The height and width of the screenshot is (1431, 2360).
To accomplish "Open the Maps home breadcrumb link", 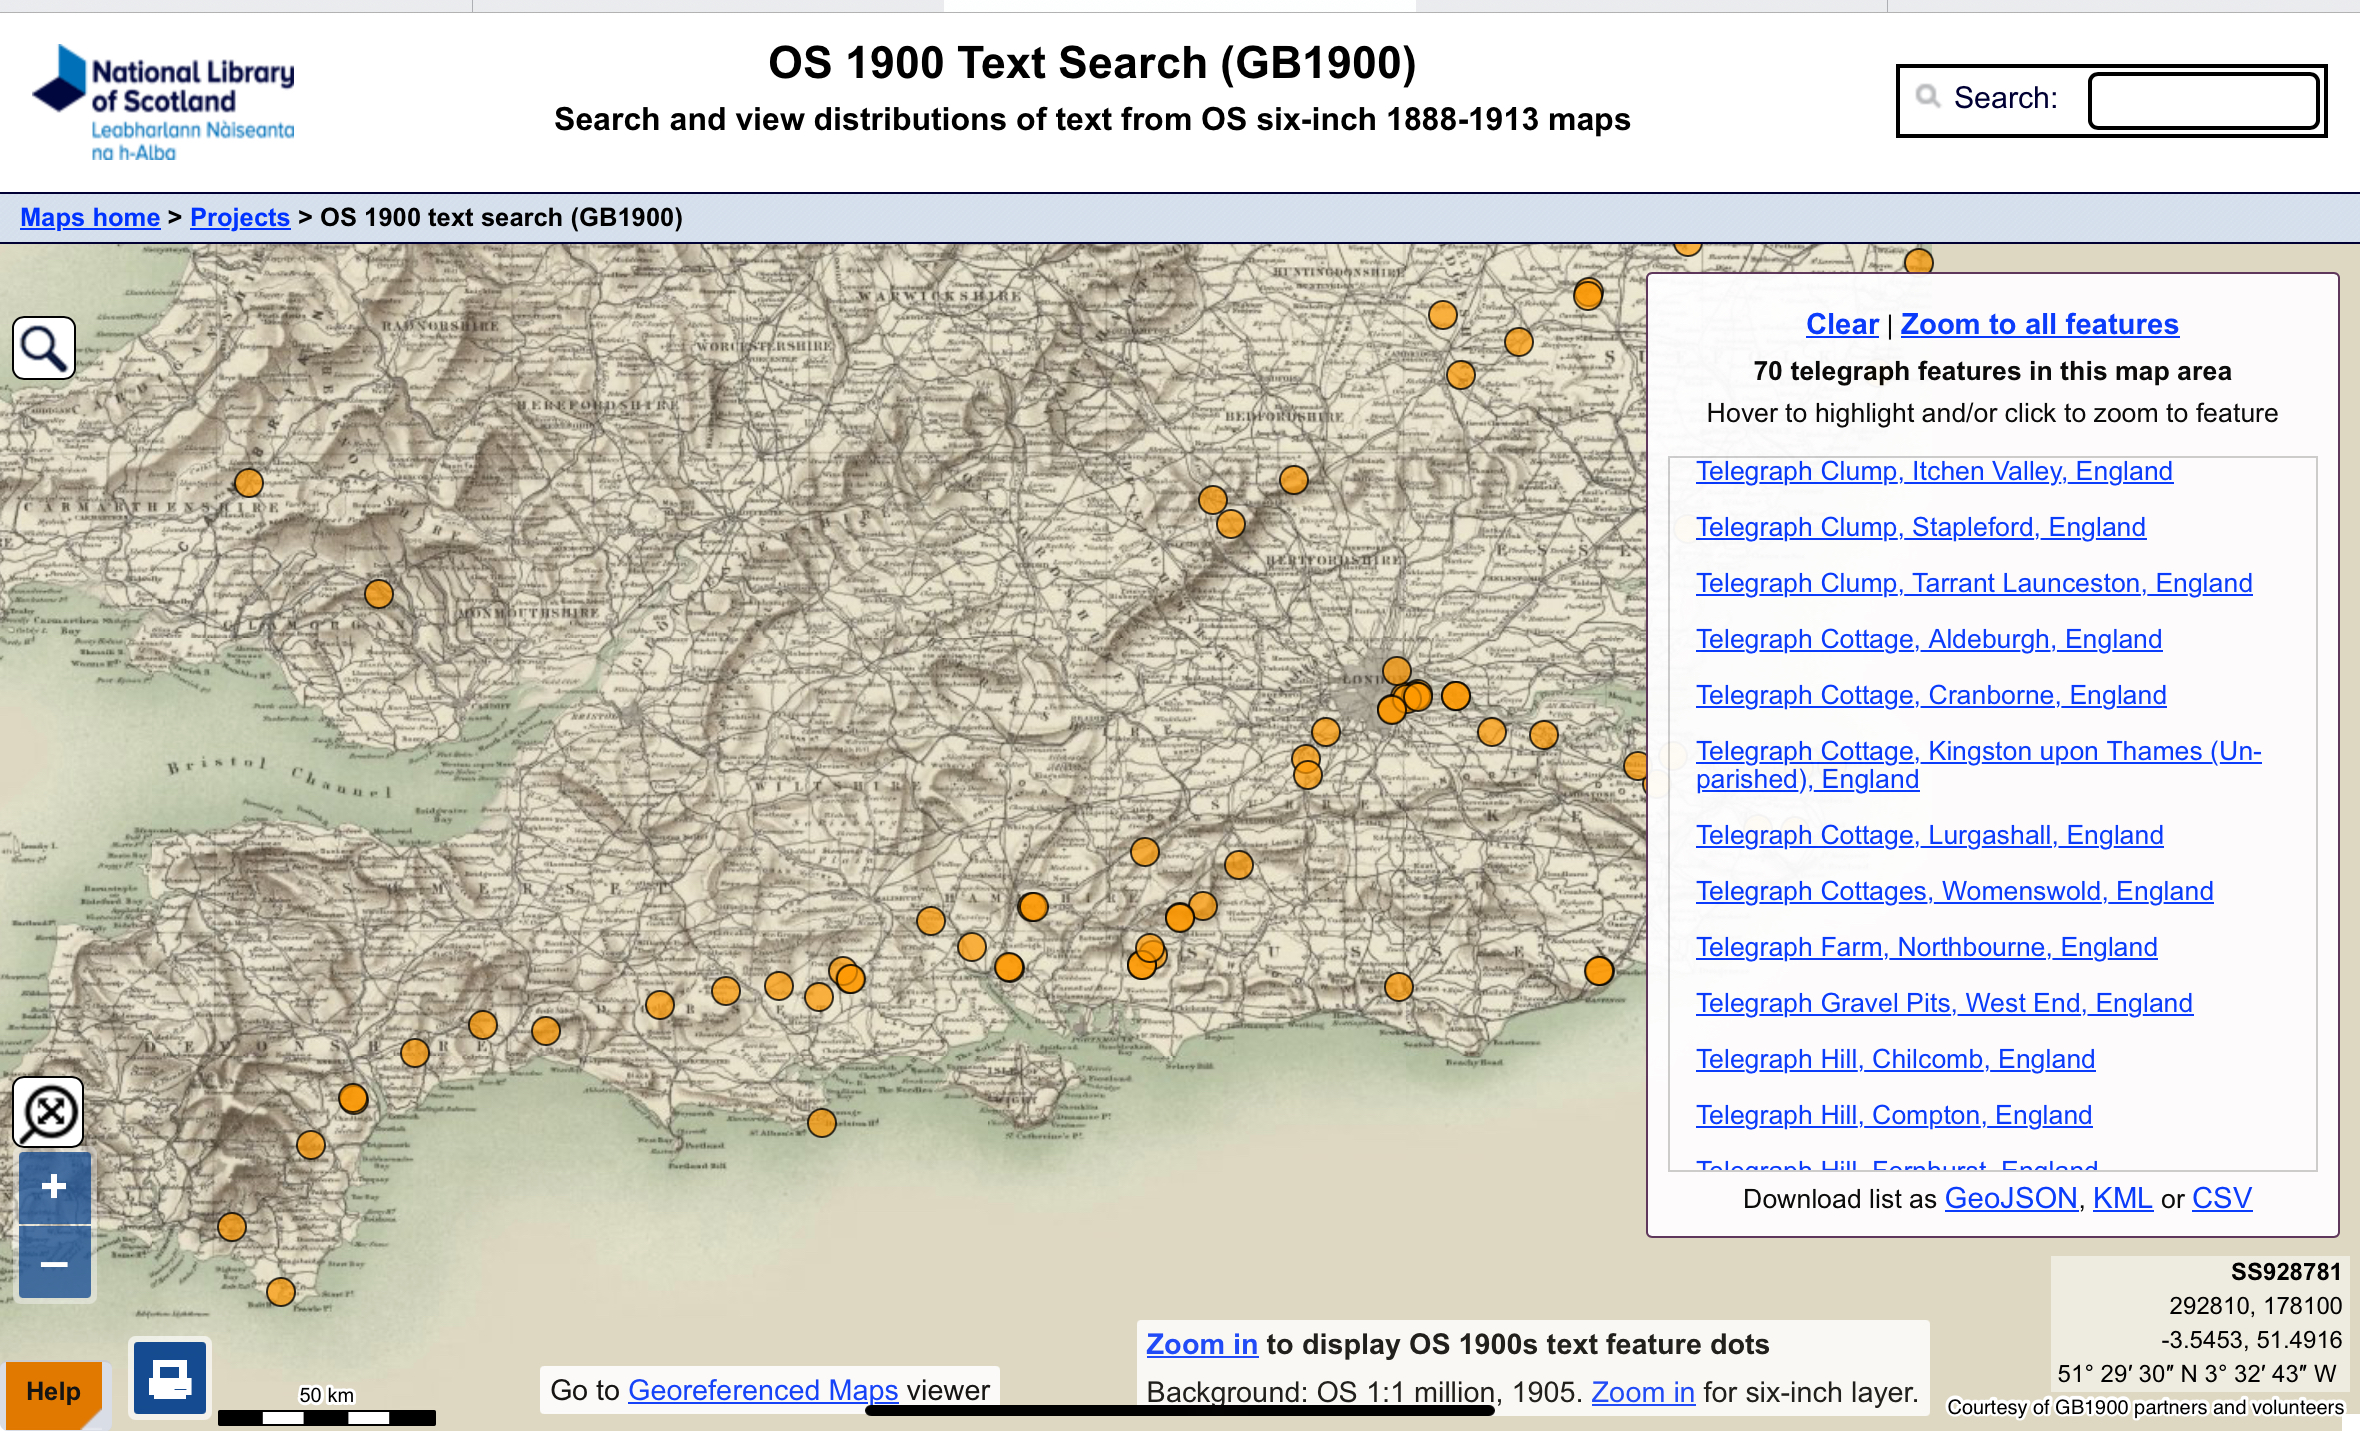I will click(x=90, y=217).
